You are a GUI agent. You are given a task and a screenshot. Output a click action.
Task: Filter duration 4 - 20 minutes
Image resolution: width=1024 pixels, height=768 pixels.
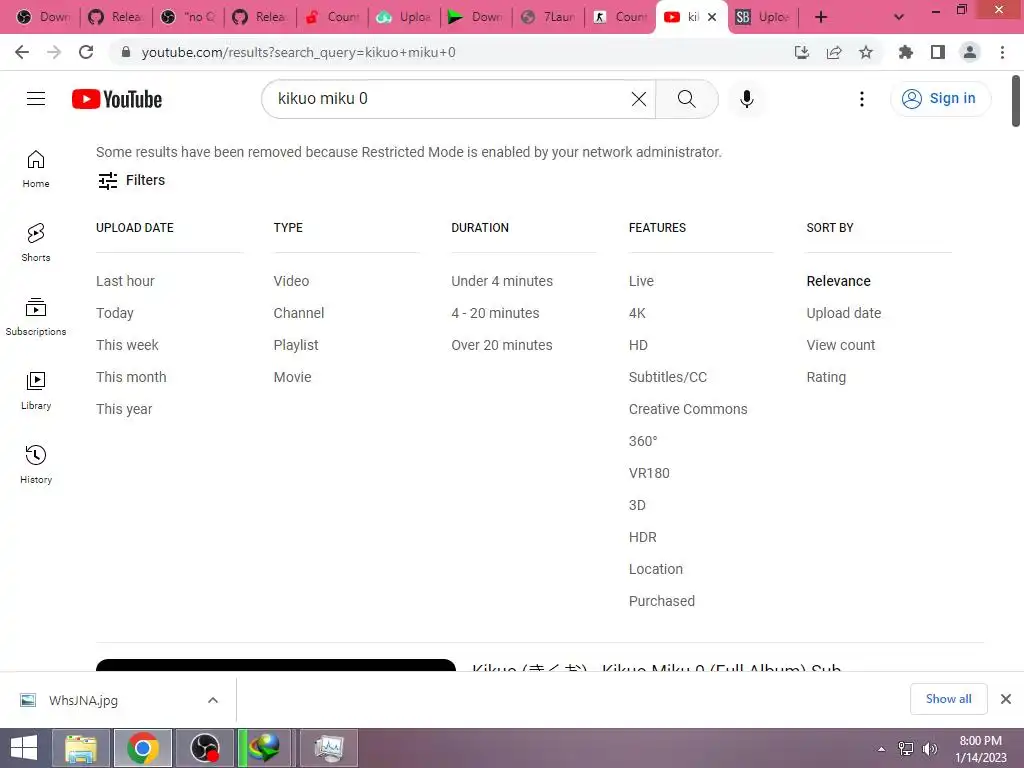(x=495, y=313)
